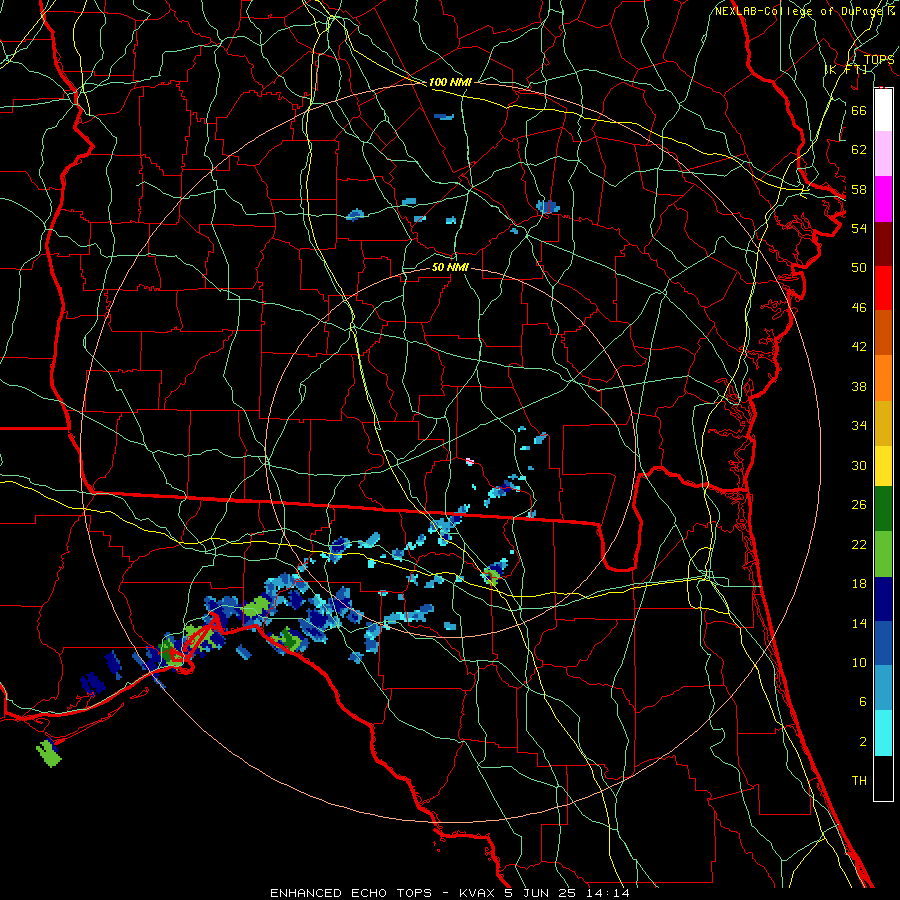900x900 pixels.
Task: Click the "14:14" timestamp
Action: [608, 893]
